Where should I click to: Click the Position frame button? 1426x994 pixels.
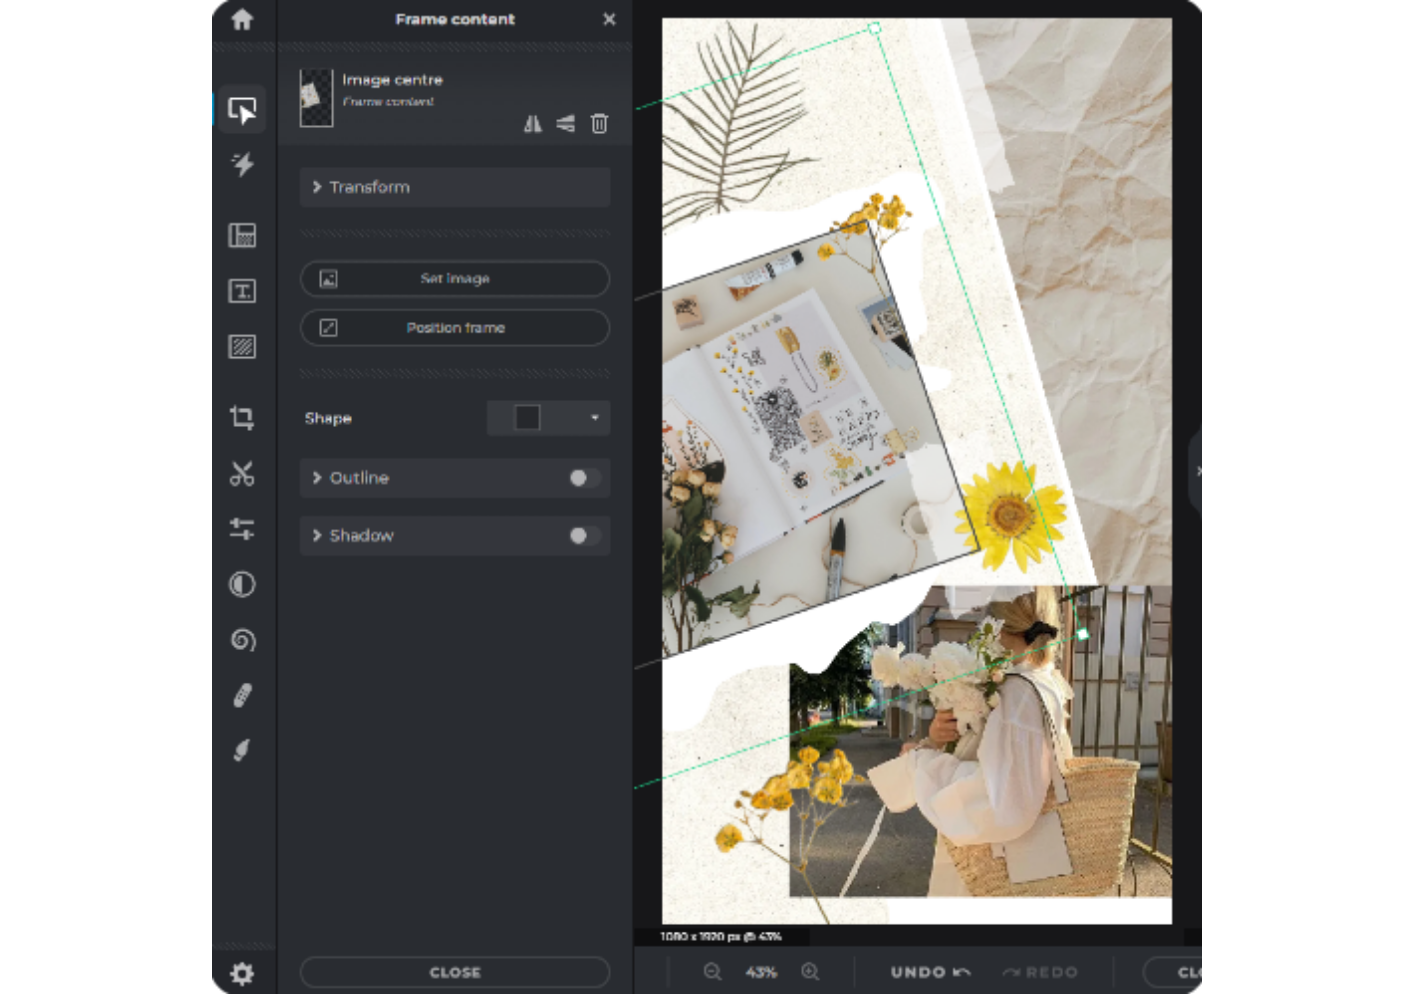(x=455, y=328)
